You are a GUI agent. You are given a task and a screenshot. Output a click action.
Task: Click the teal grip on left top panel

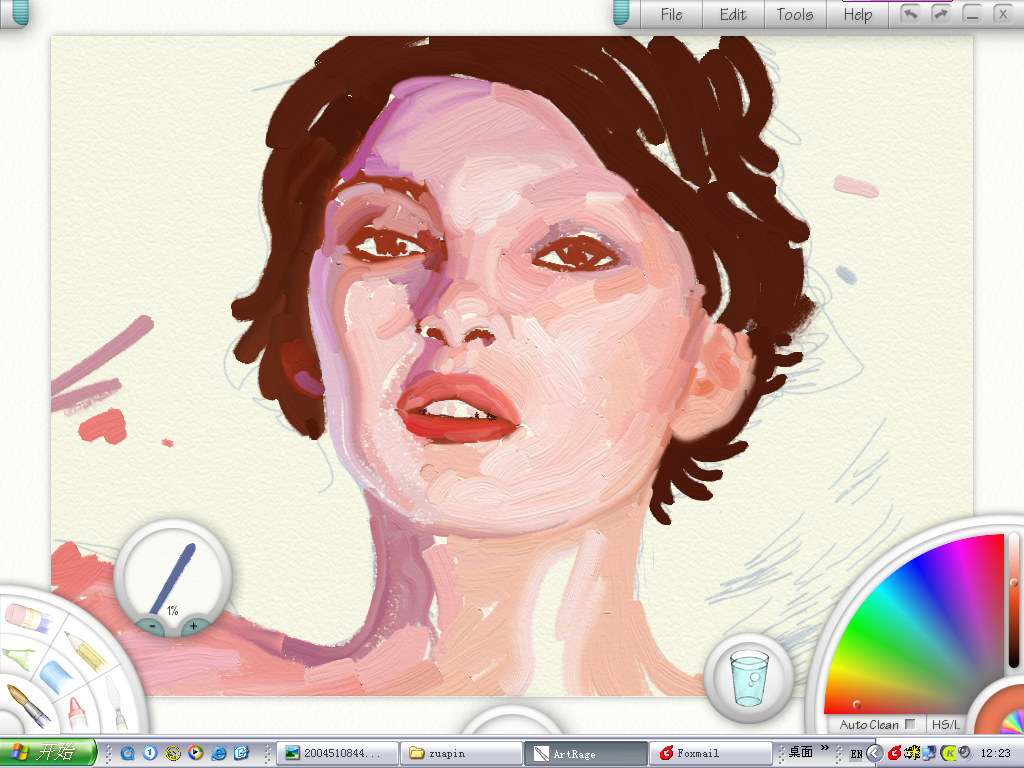coord(21,13)
